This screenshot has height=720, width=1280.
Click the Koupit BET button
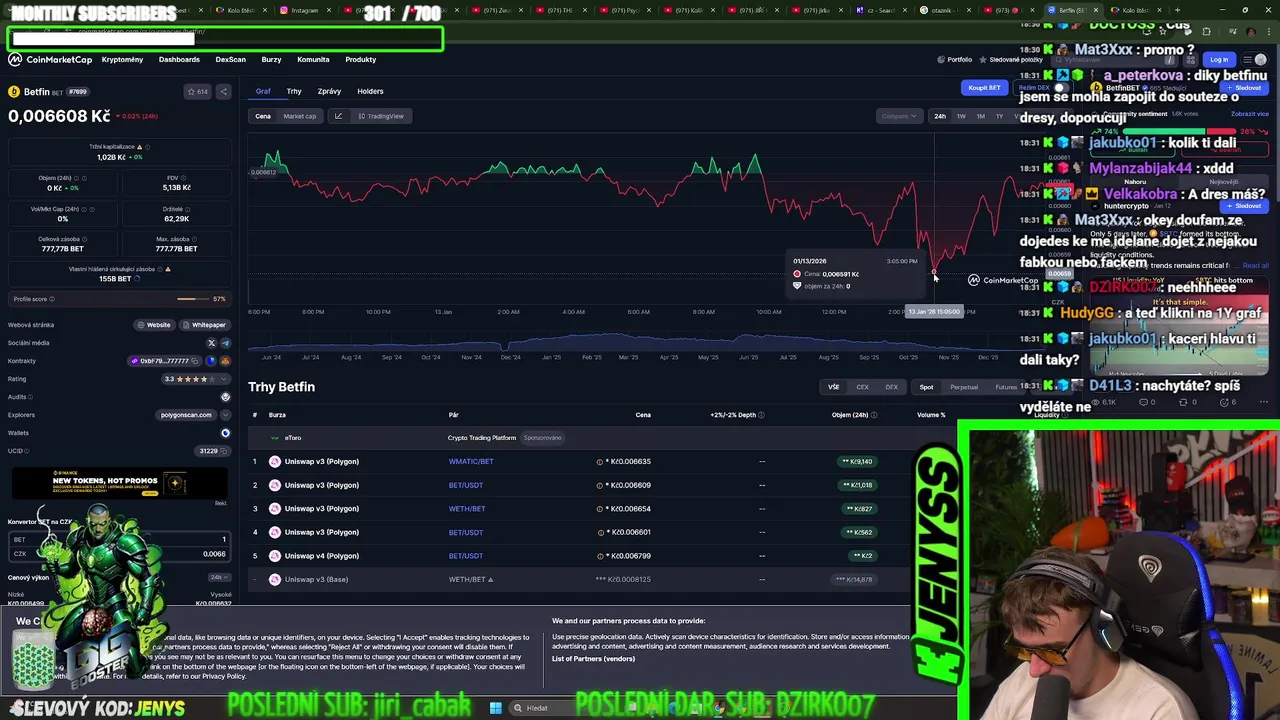click(984, 88)
